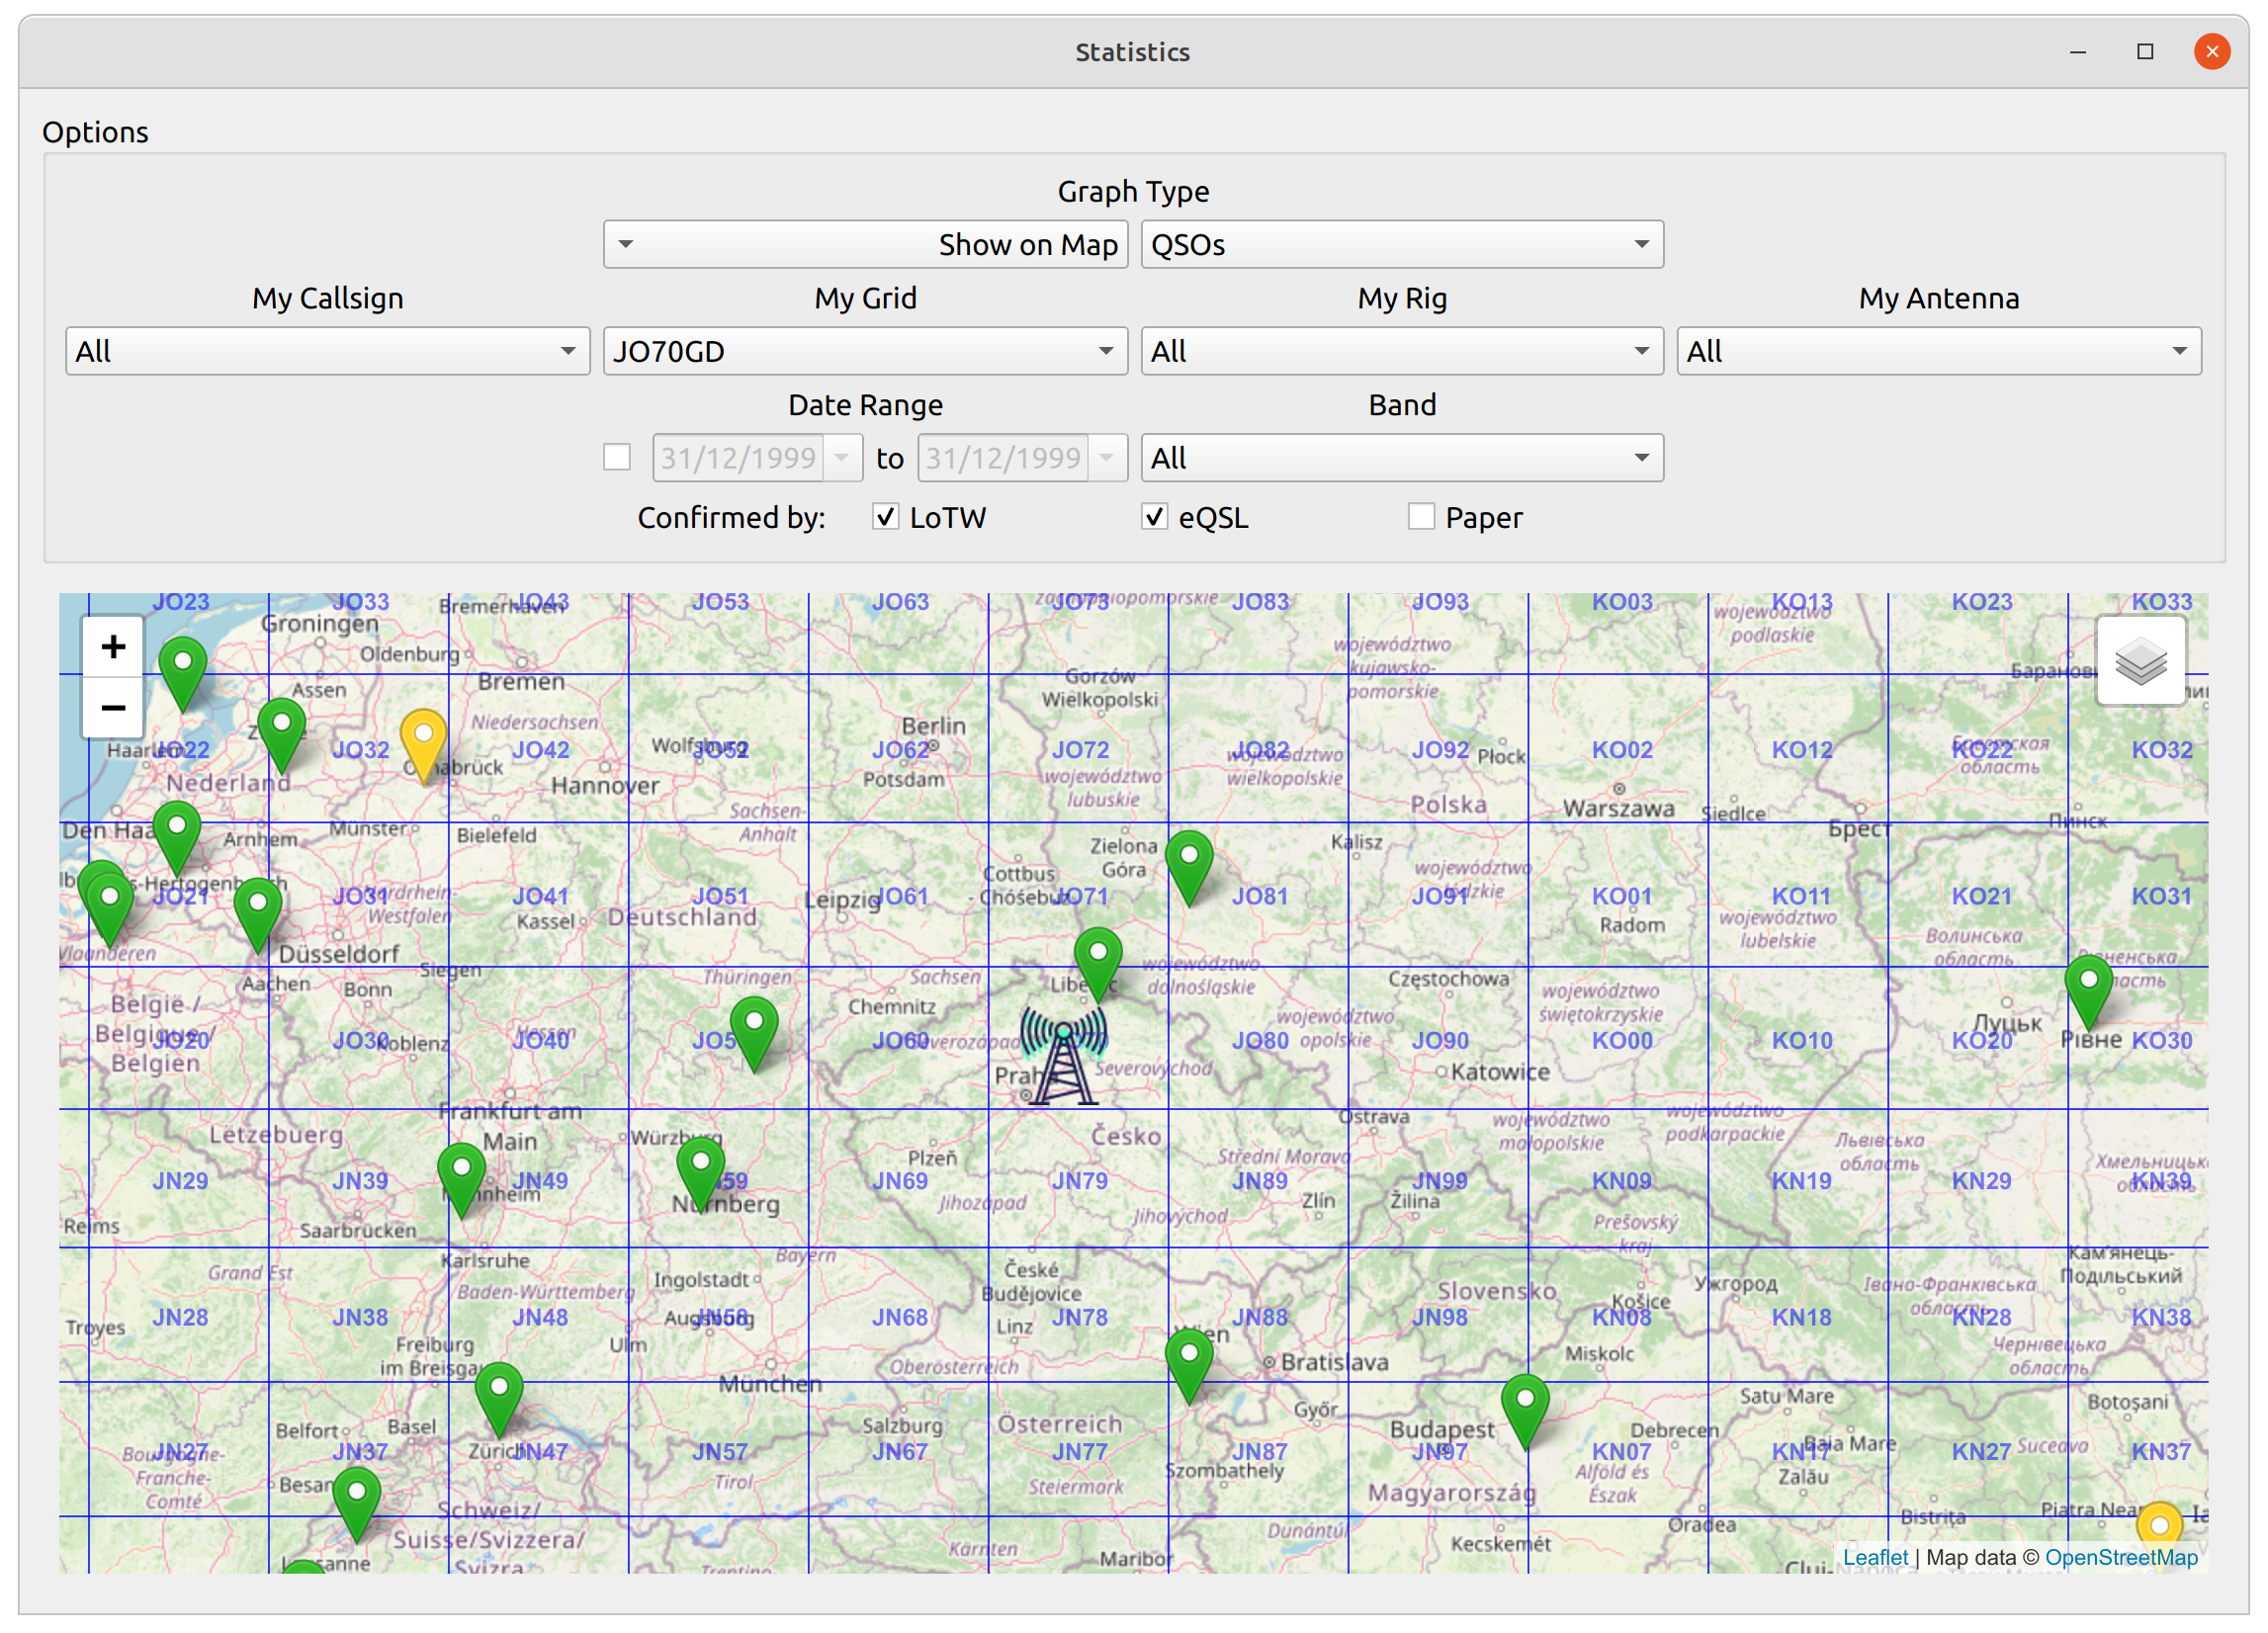
Task: Expand the QSOs dropdown
Action: coord(1401,245)
